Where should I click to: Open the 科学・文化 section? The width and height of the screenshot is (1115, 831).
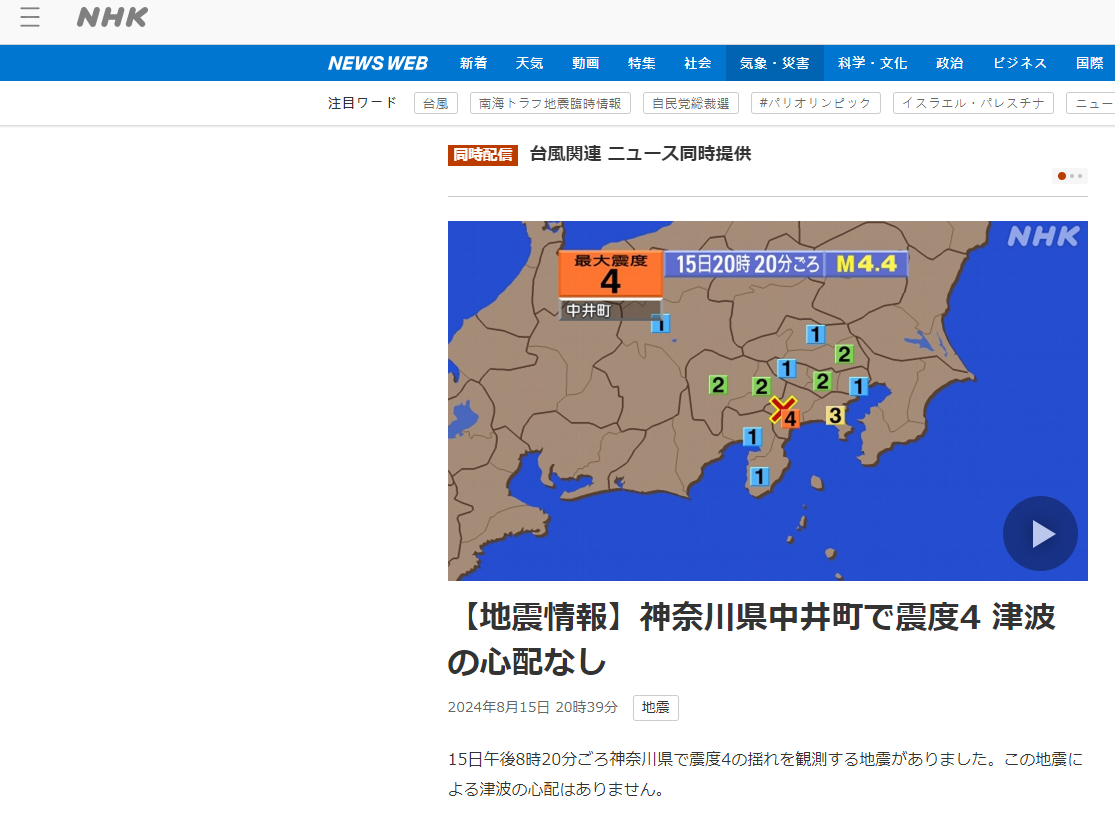(872, 63)
